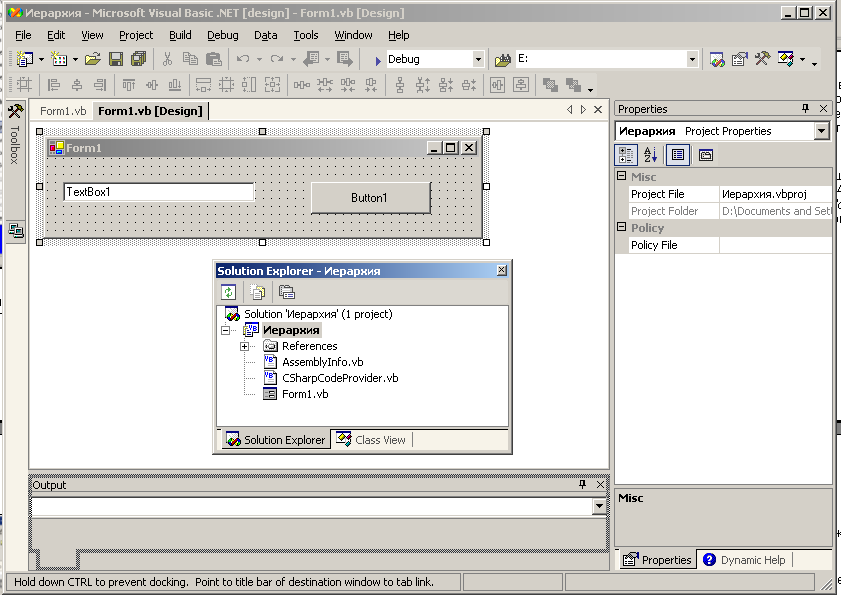Click Show All Files in Solution Explorer
This screenshot has width=841, height=595.
[258, 292]
